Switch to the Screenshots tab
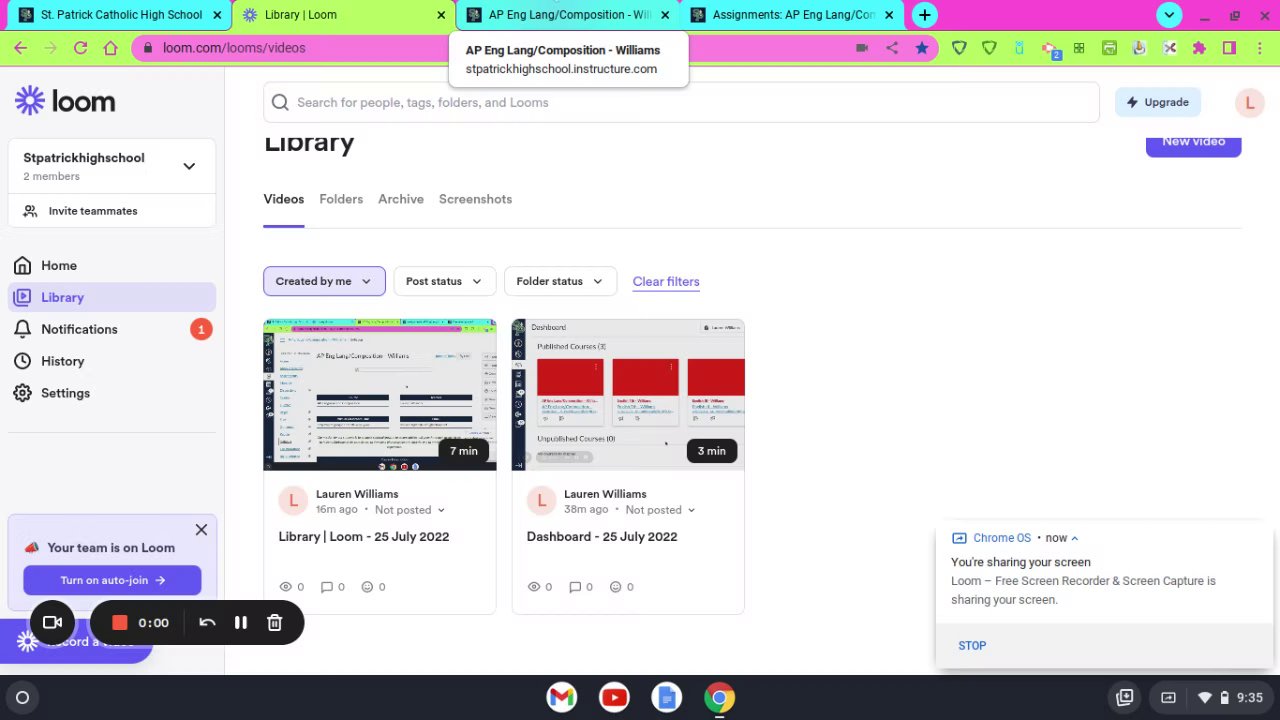This screenshot has width=1280, height=720. pyautogui.click(x=475, y=199)
